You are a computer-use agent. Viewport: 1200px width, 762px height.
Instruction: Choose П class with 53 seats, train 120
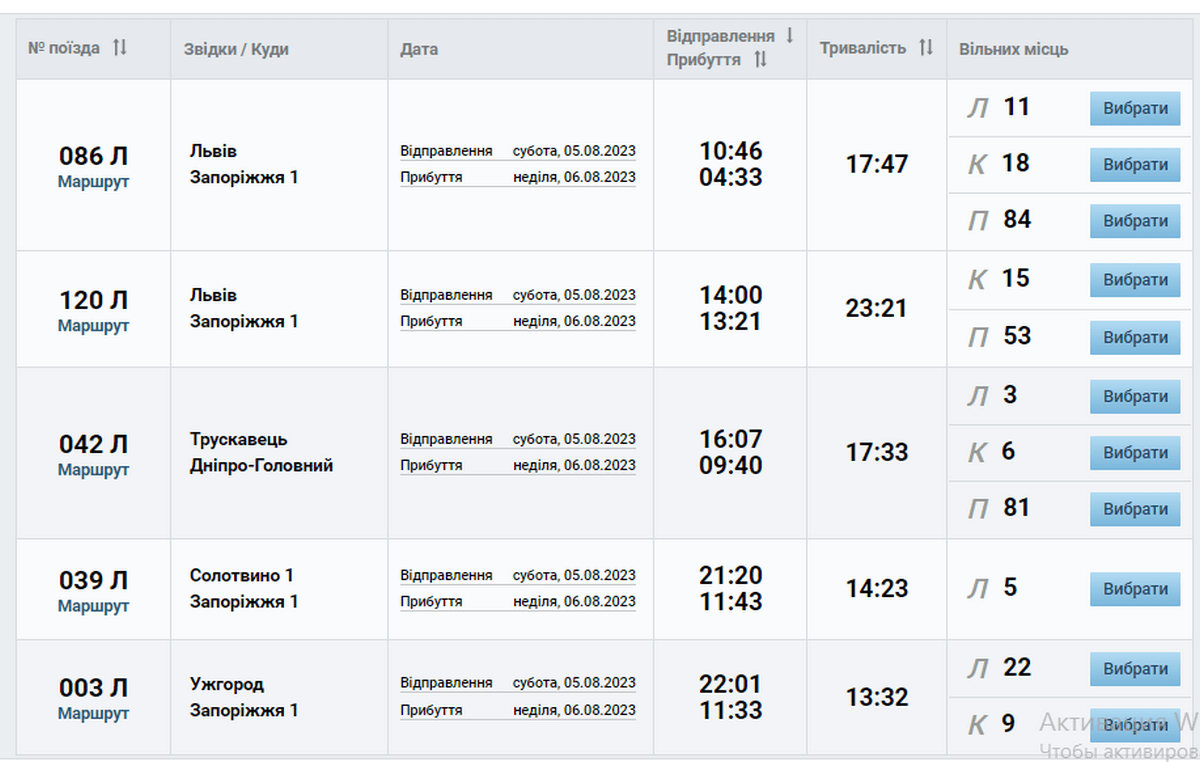click(x=1135, y=338)
